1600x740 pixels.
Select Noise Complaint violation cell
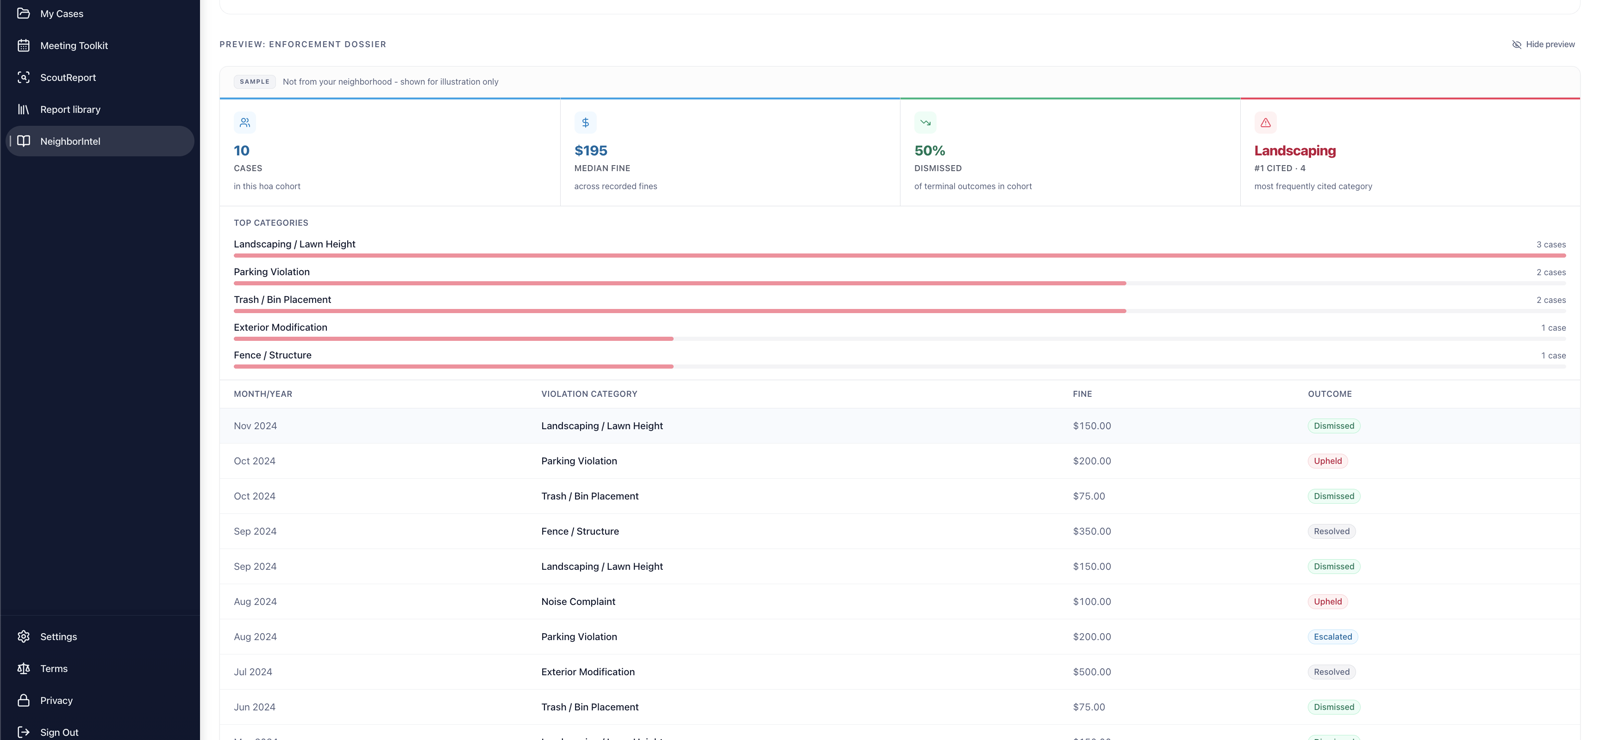pos(578,602)
